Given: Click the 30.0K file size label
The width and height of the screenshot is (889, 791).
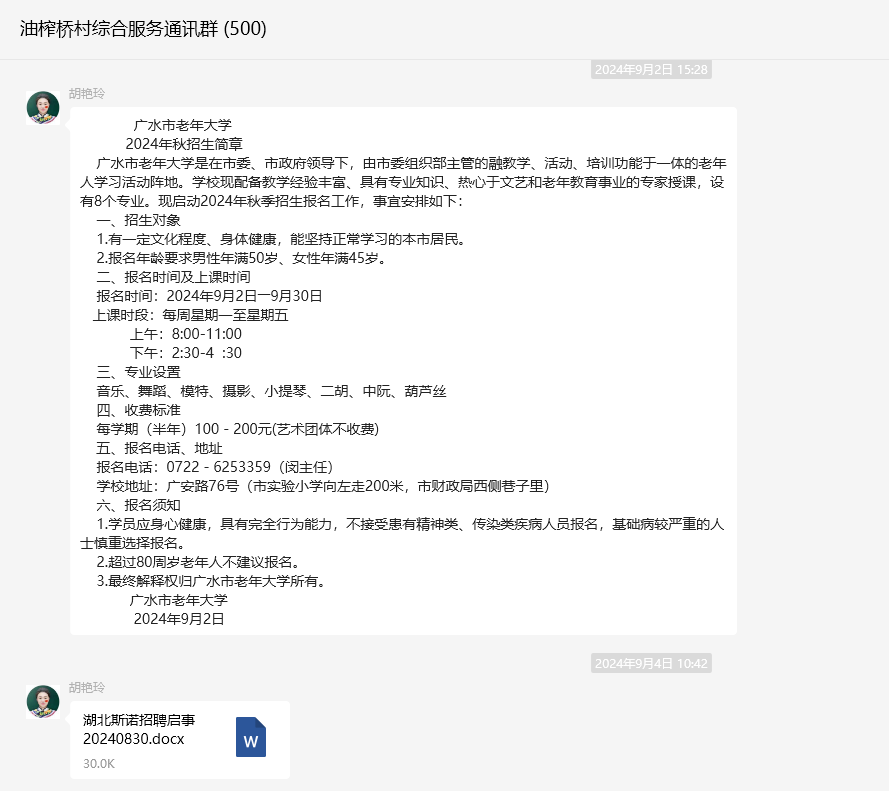Looking at the screenshot, I should (99, 764).
